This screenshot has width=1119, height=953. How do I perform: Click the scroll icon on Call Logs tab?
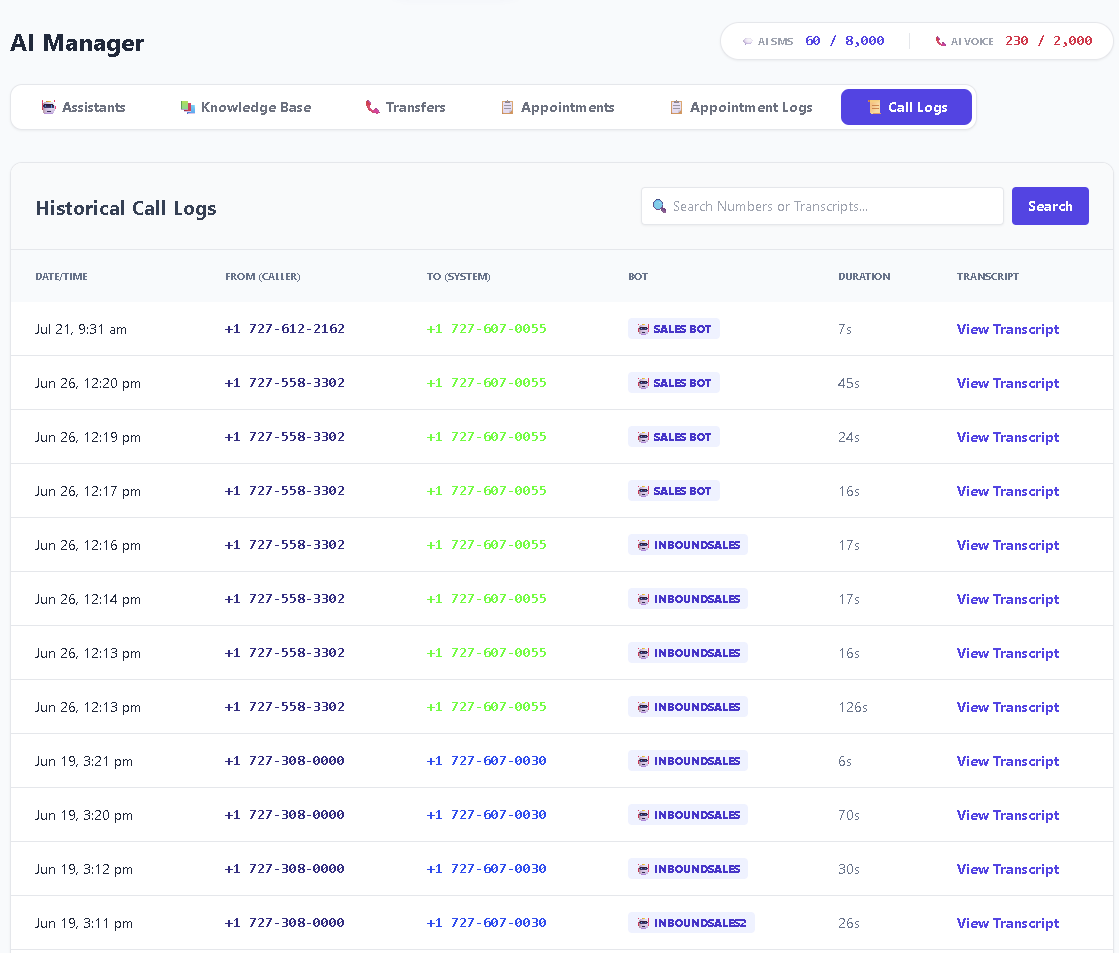874,107
